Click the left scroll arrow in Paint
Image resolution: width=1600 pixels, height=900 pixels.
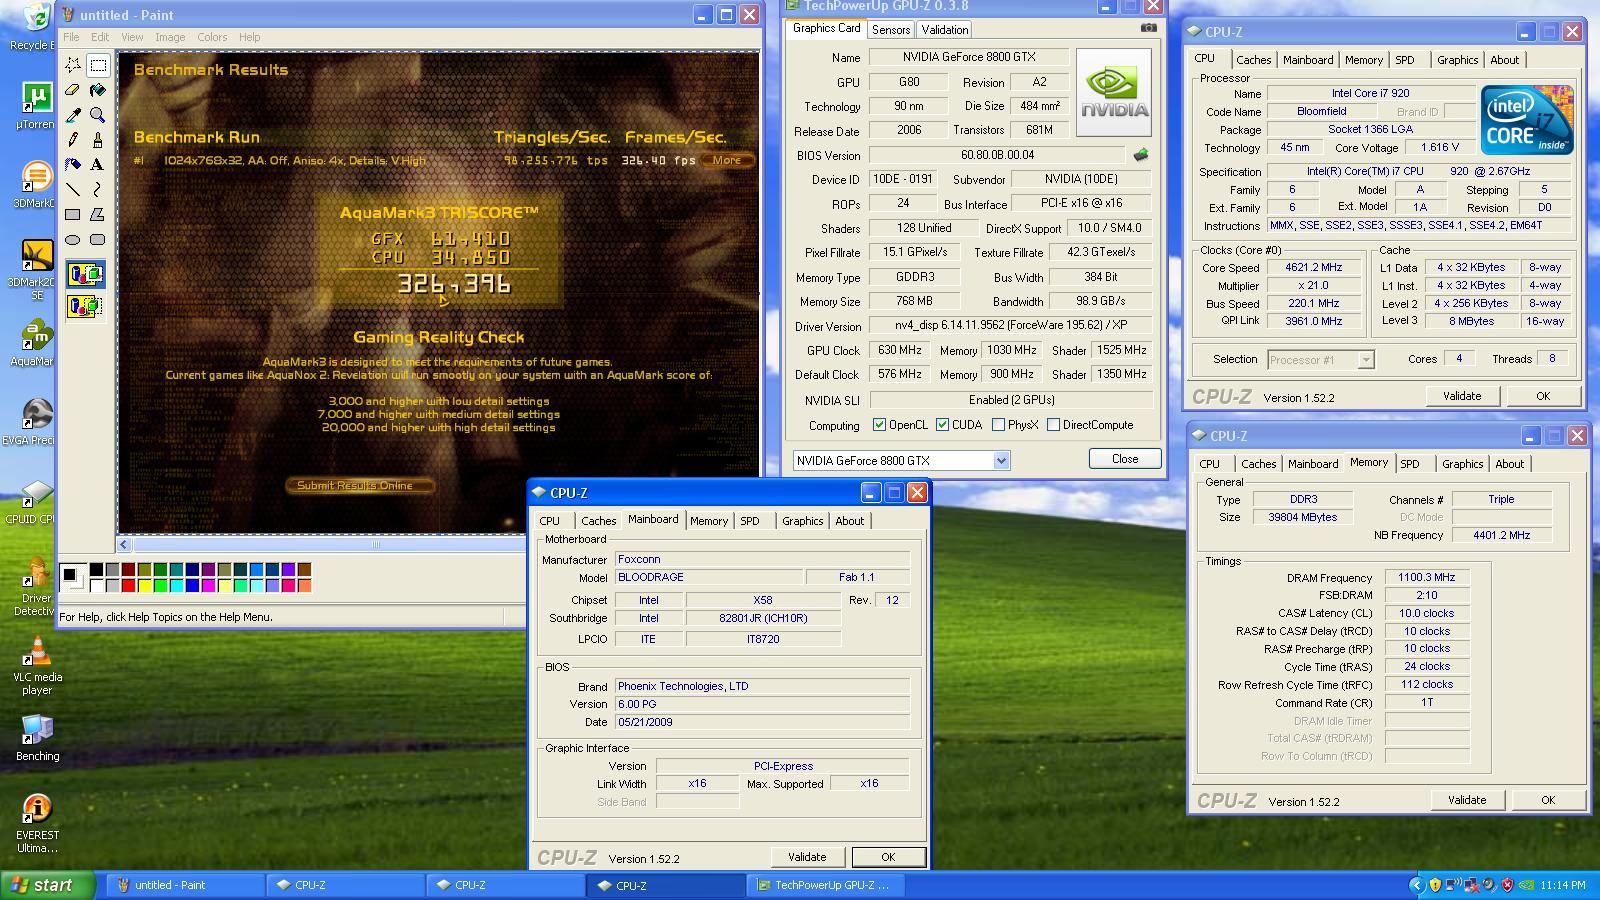pos(124,545)
